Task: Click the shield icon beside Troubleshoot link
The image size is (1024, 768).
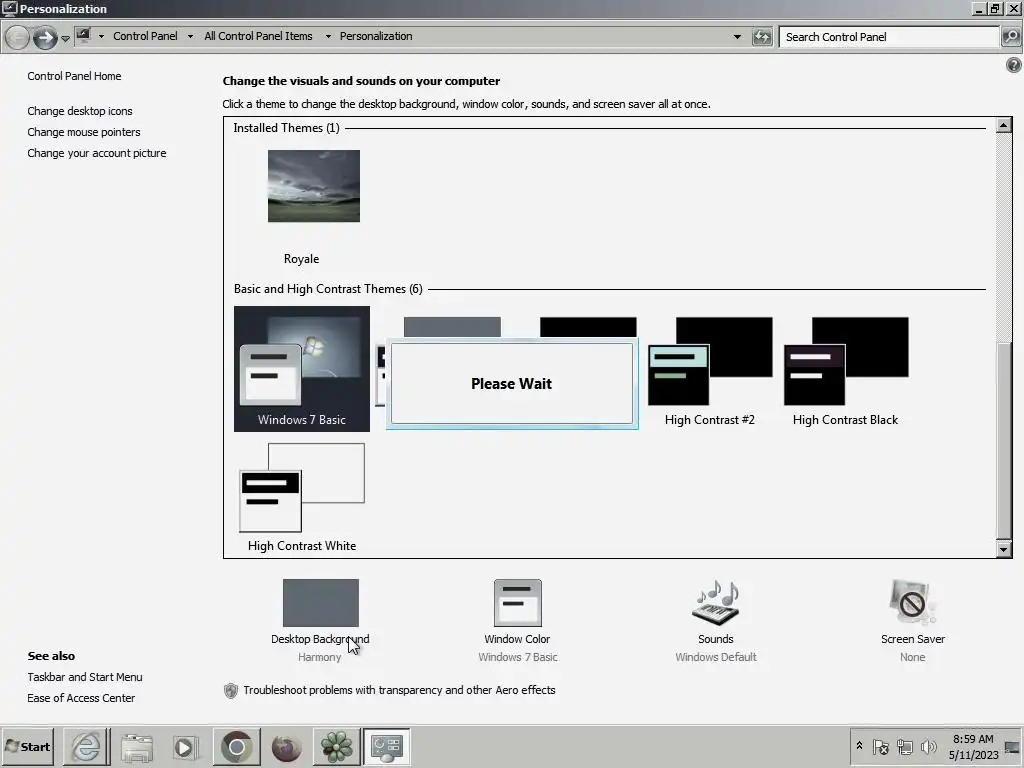Action: 231,690
